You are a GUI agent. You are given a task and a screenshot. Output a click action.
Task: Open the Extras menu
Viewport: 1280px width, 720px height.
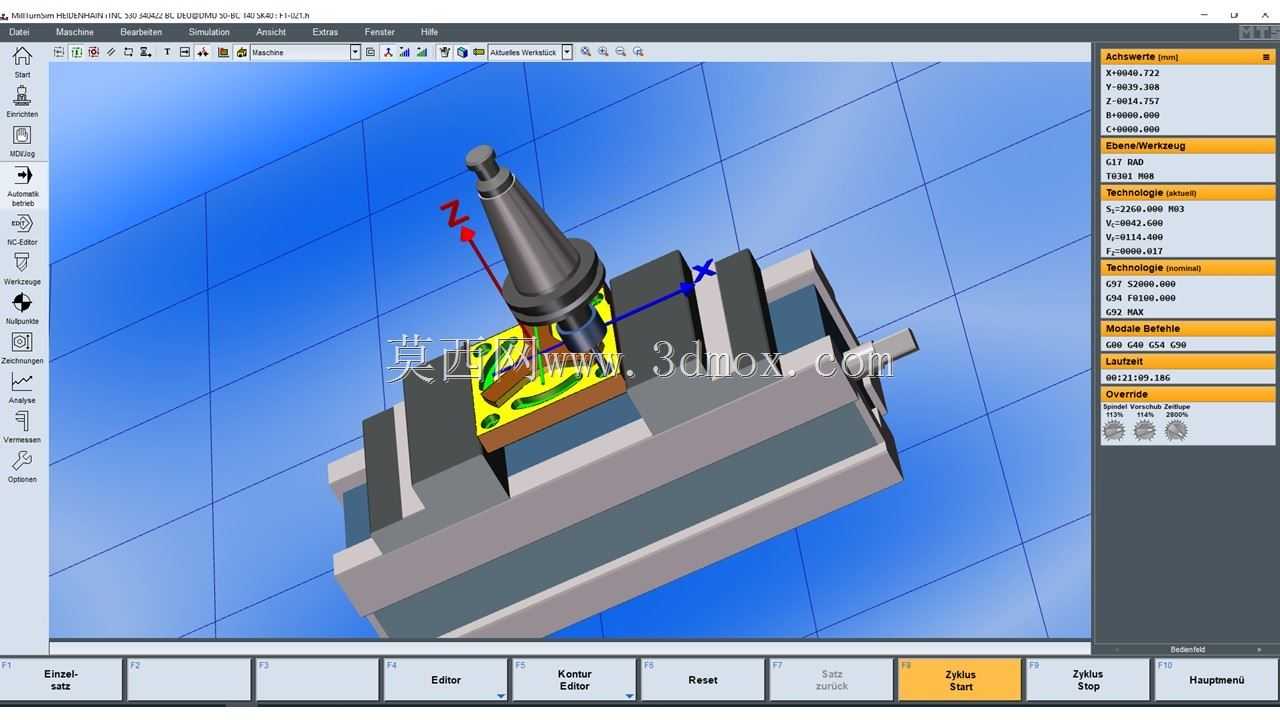point(325,32)
